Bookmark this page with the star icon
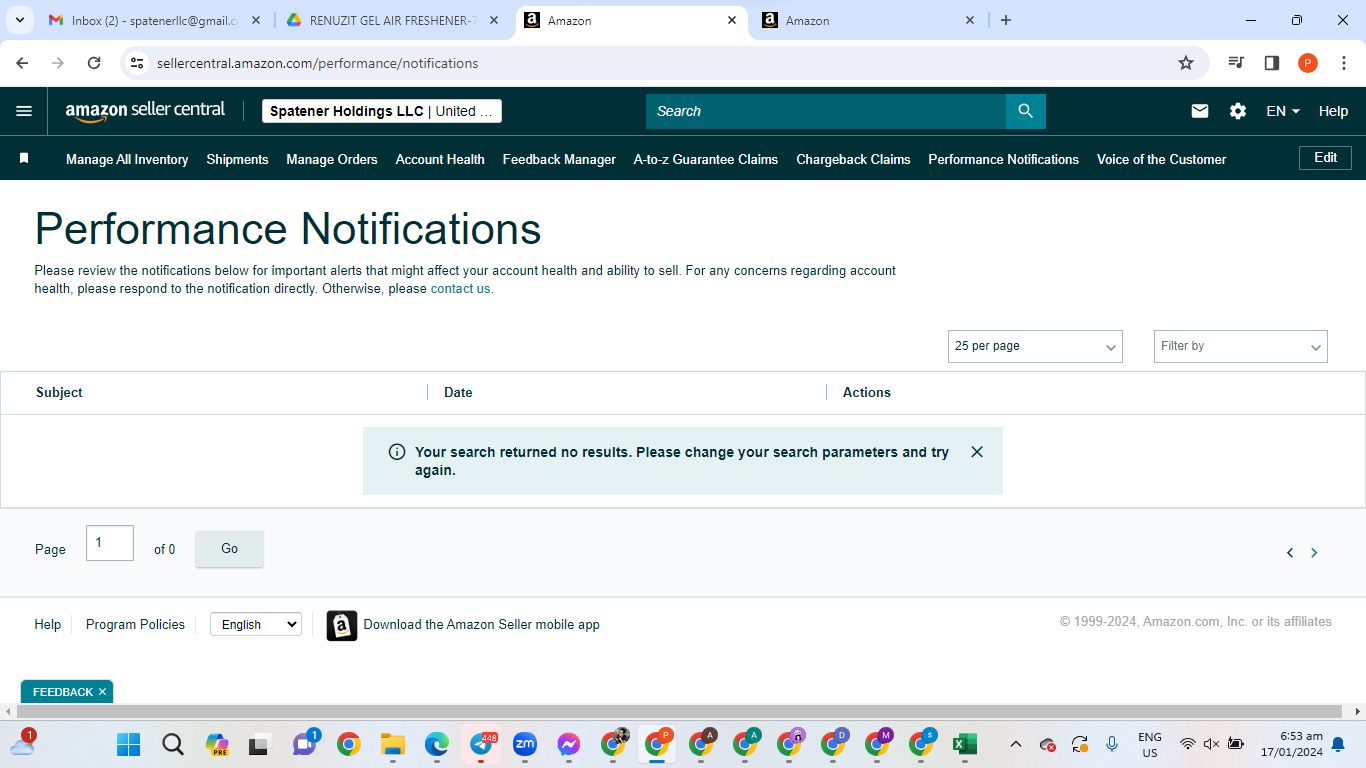The image size is (1366, 768). (x=1186, y=63)
